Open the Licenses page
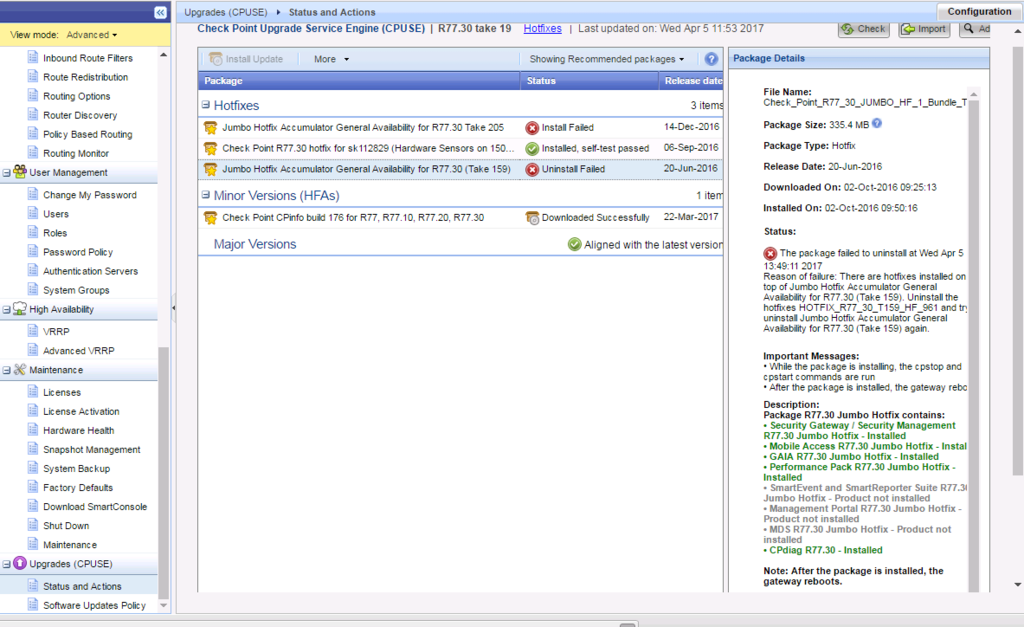Viewport: 1024px width, 627px height. (x=62, y=392)
